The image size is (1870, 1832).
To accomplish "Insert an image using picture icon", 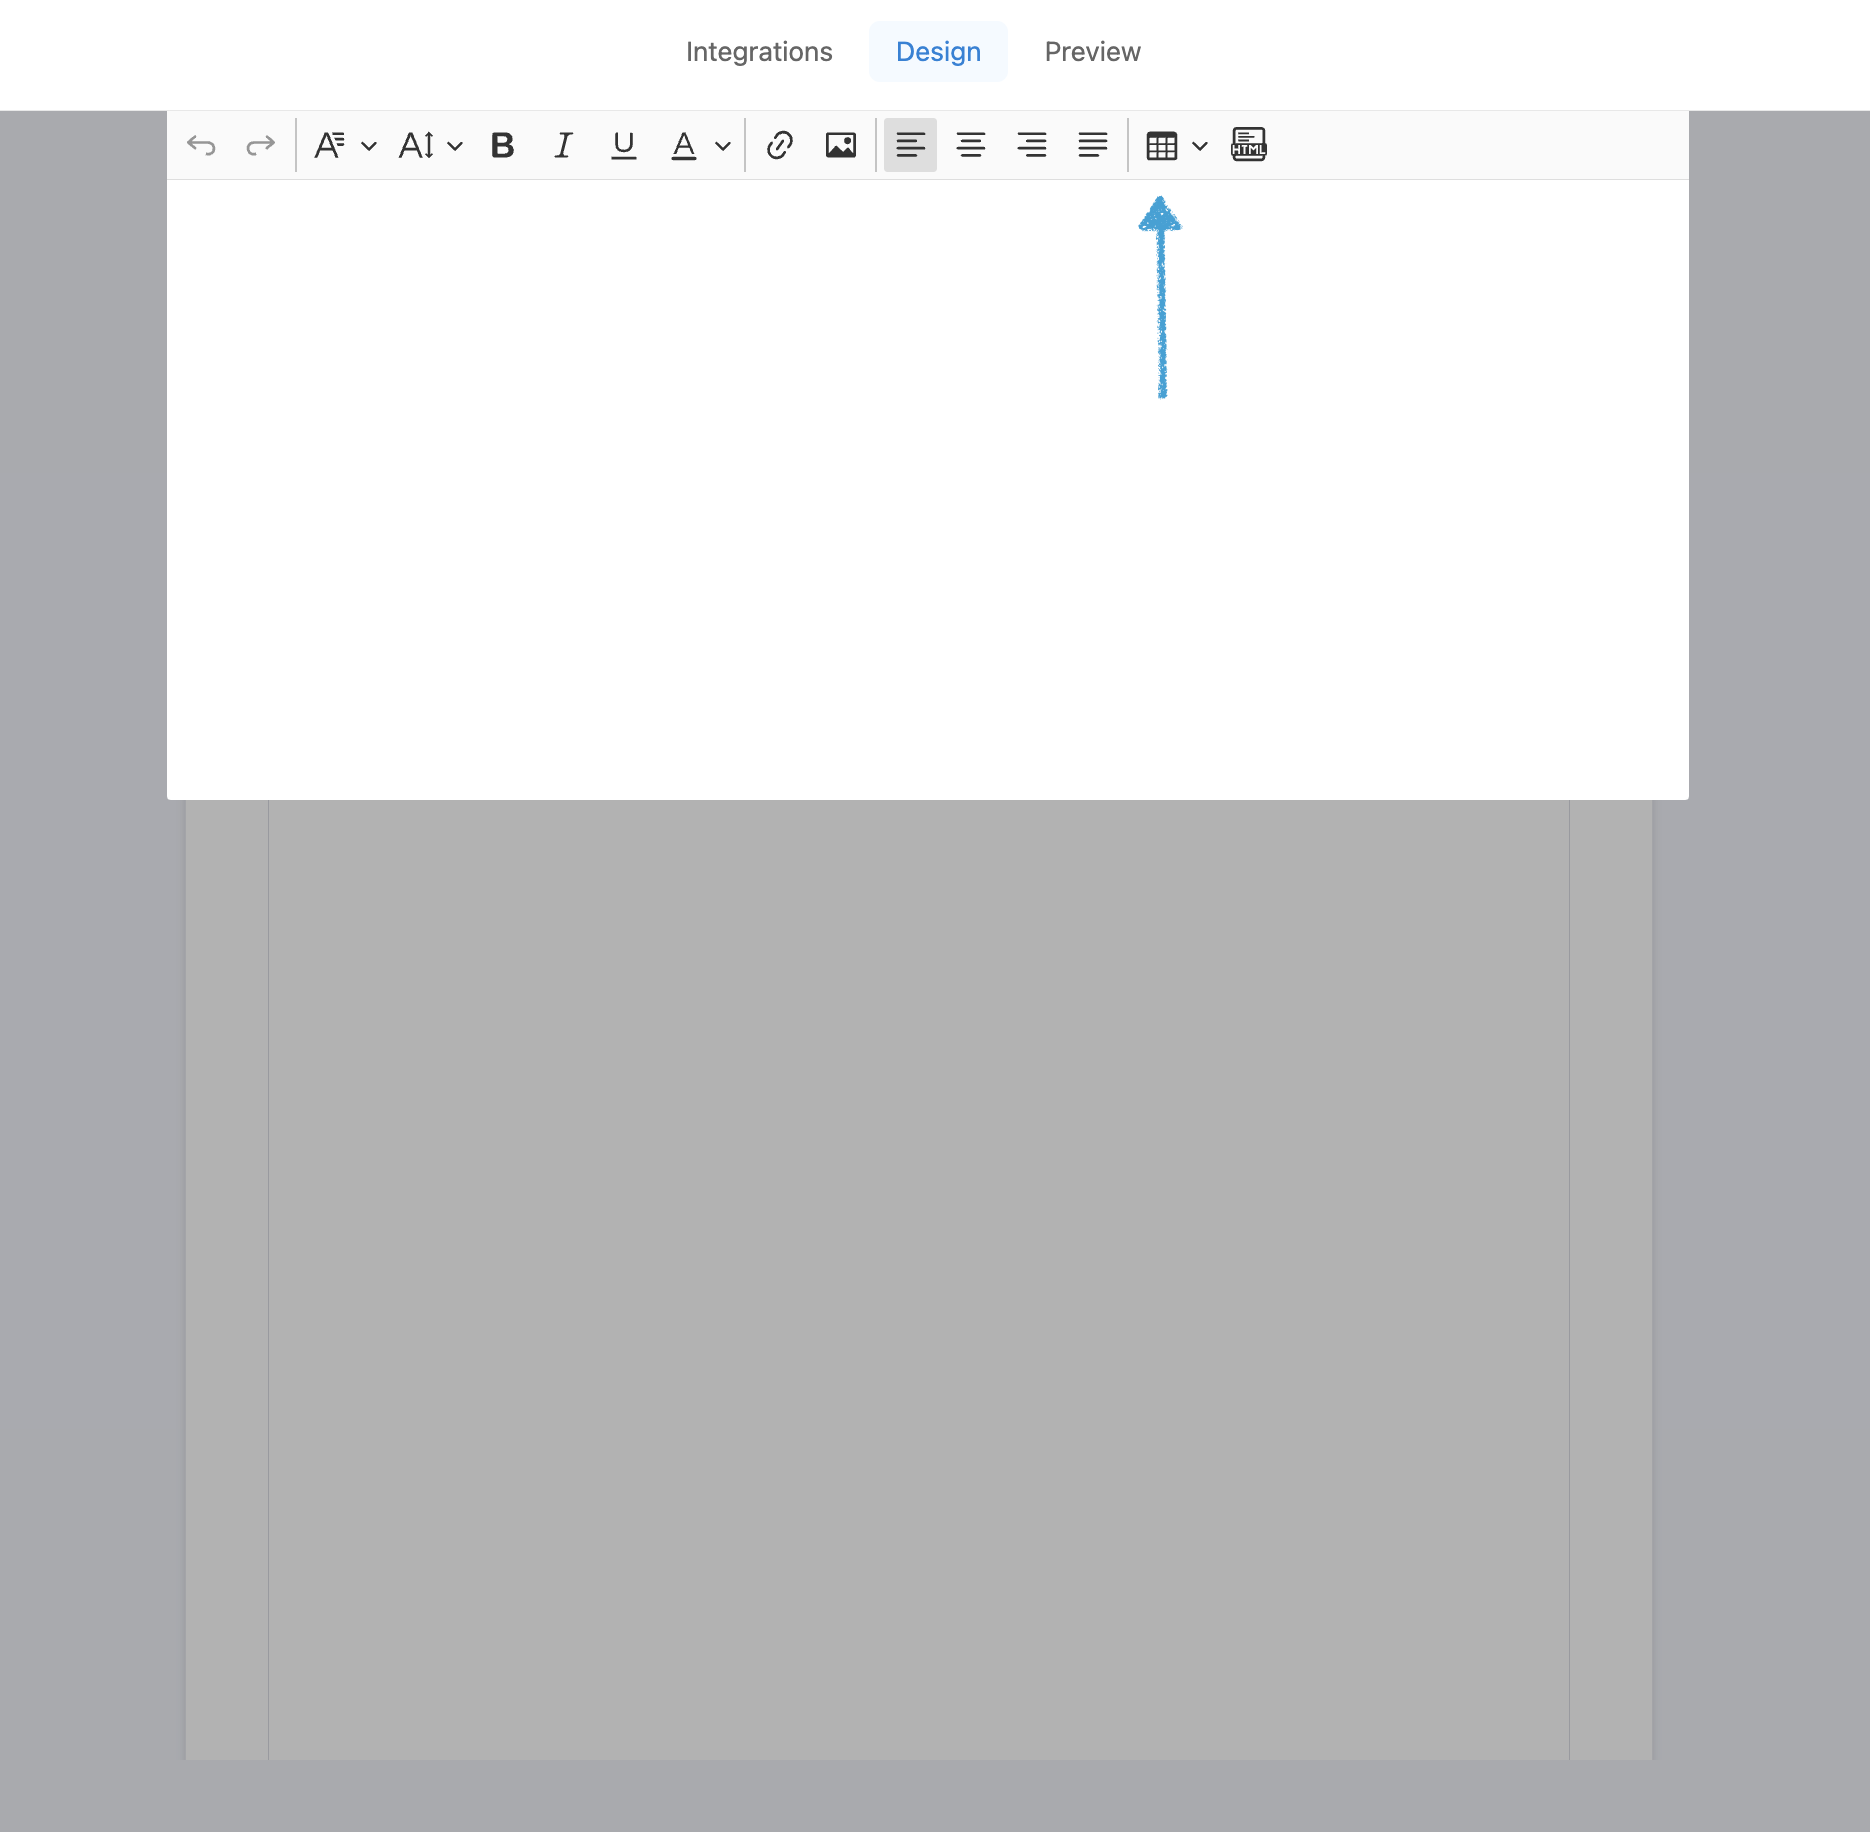I will click(840, 146).
